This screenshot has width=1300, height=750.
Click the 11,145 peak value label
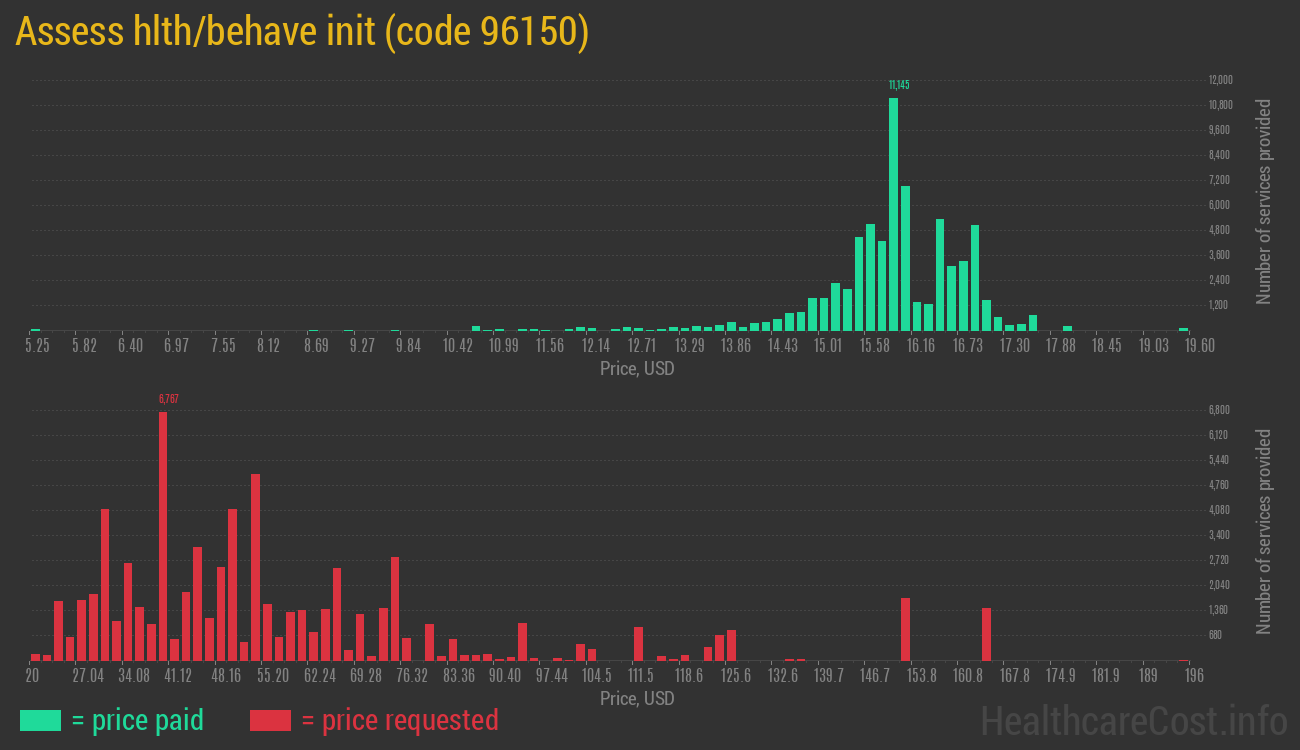(x=899, y=85)
